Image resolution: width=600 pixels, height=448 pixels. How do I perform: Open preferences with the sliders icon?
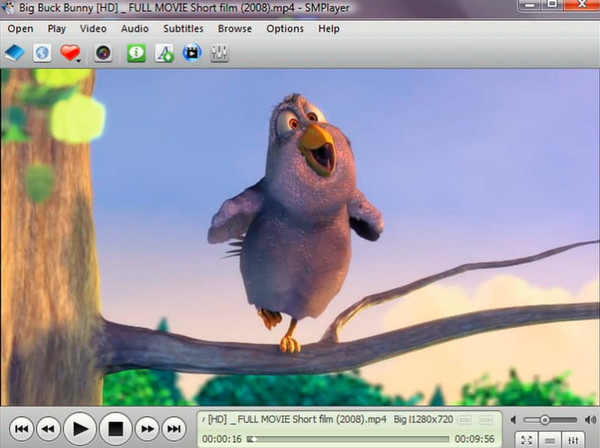219,53
